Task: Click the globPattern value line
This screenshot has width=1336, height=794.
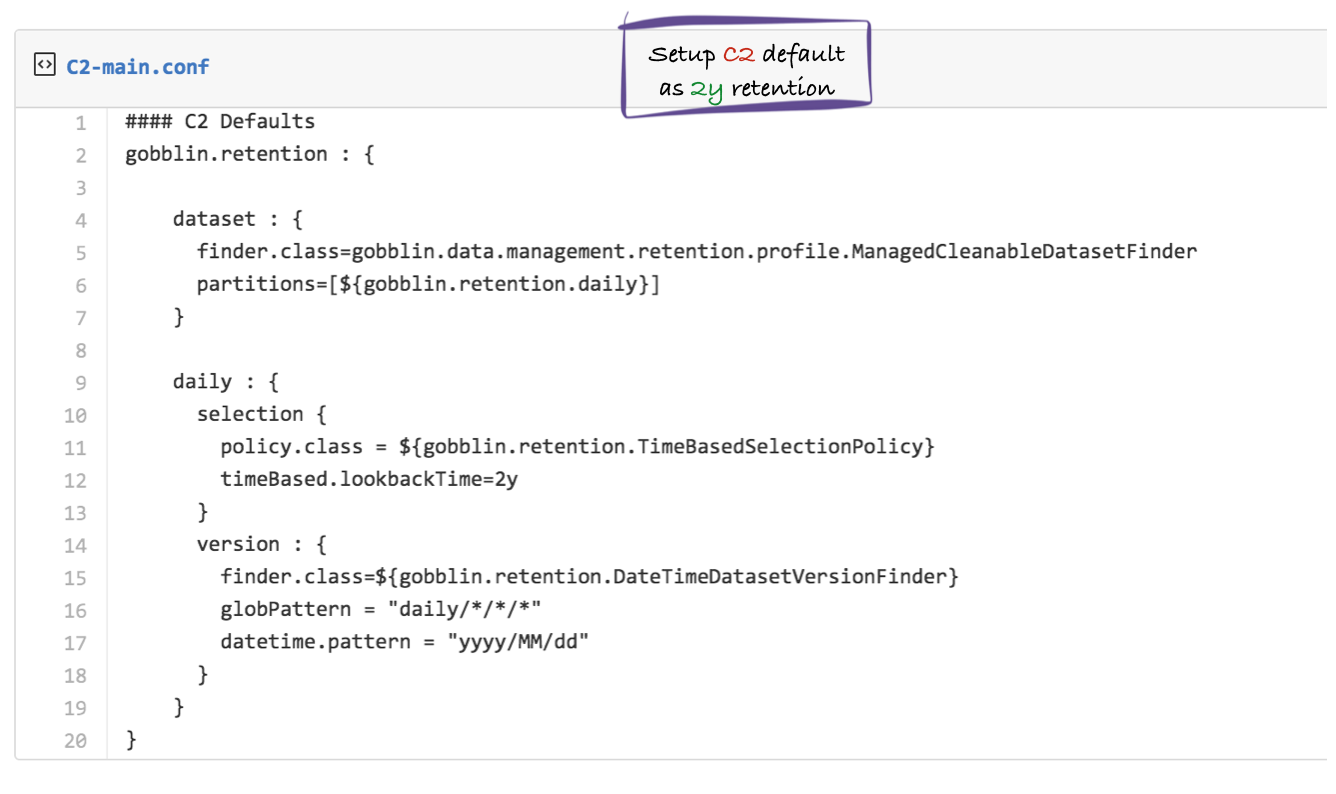Action: click(x=381, y=609)
